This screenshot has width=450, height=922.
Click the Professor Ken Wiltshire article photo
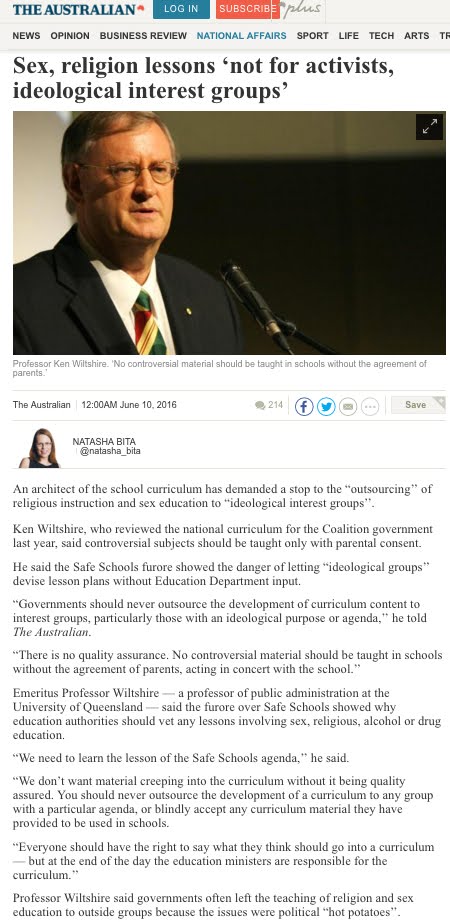229,232
